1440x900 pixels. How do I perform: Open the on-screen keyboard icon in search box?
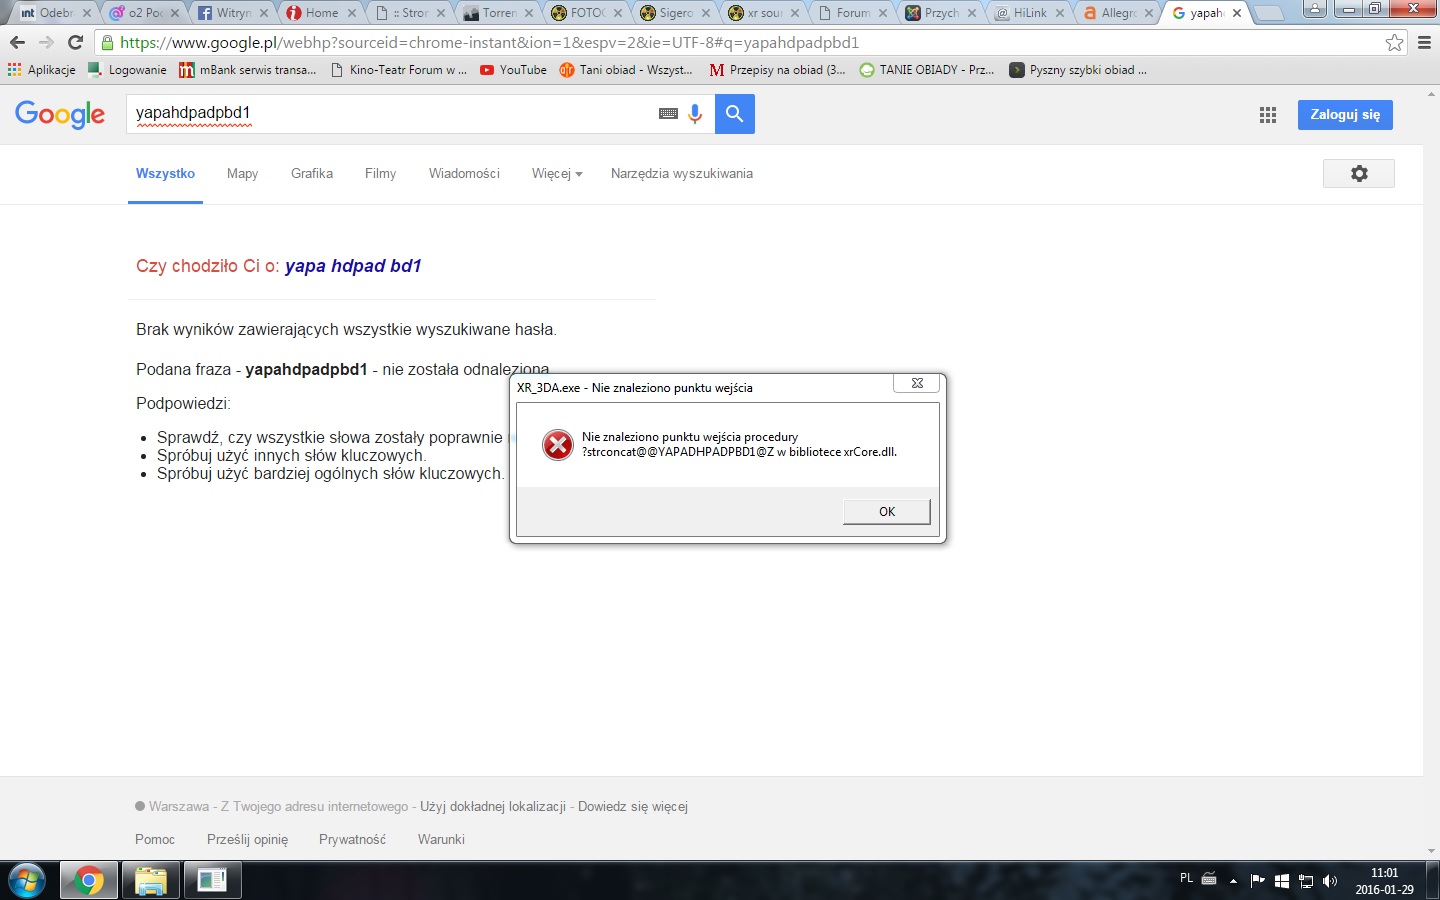point(668,114)
